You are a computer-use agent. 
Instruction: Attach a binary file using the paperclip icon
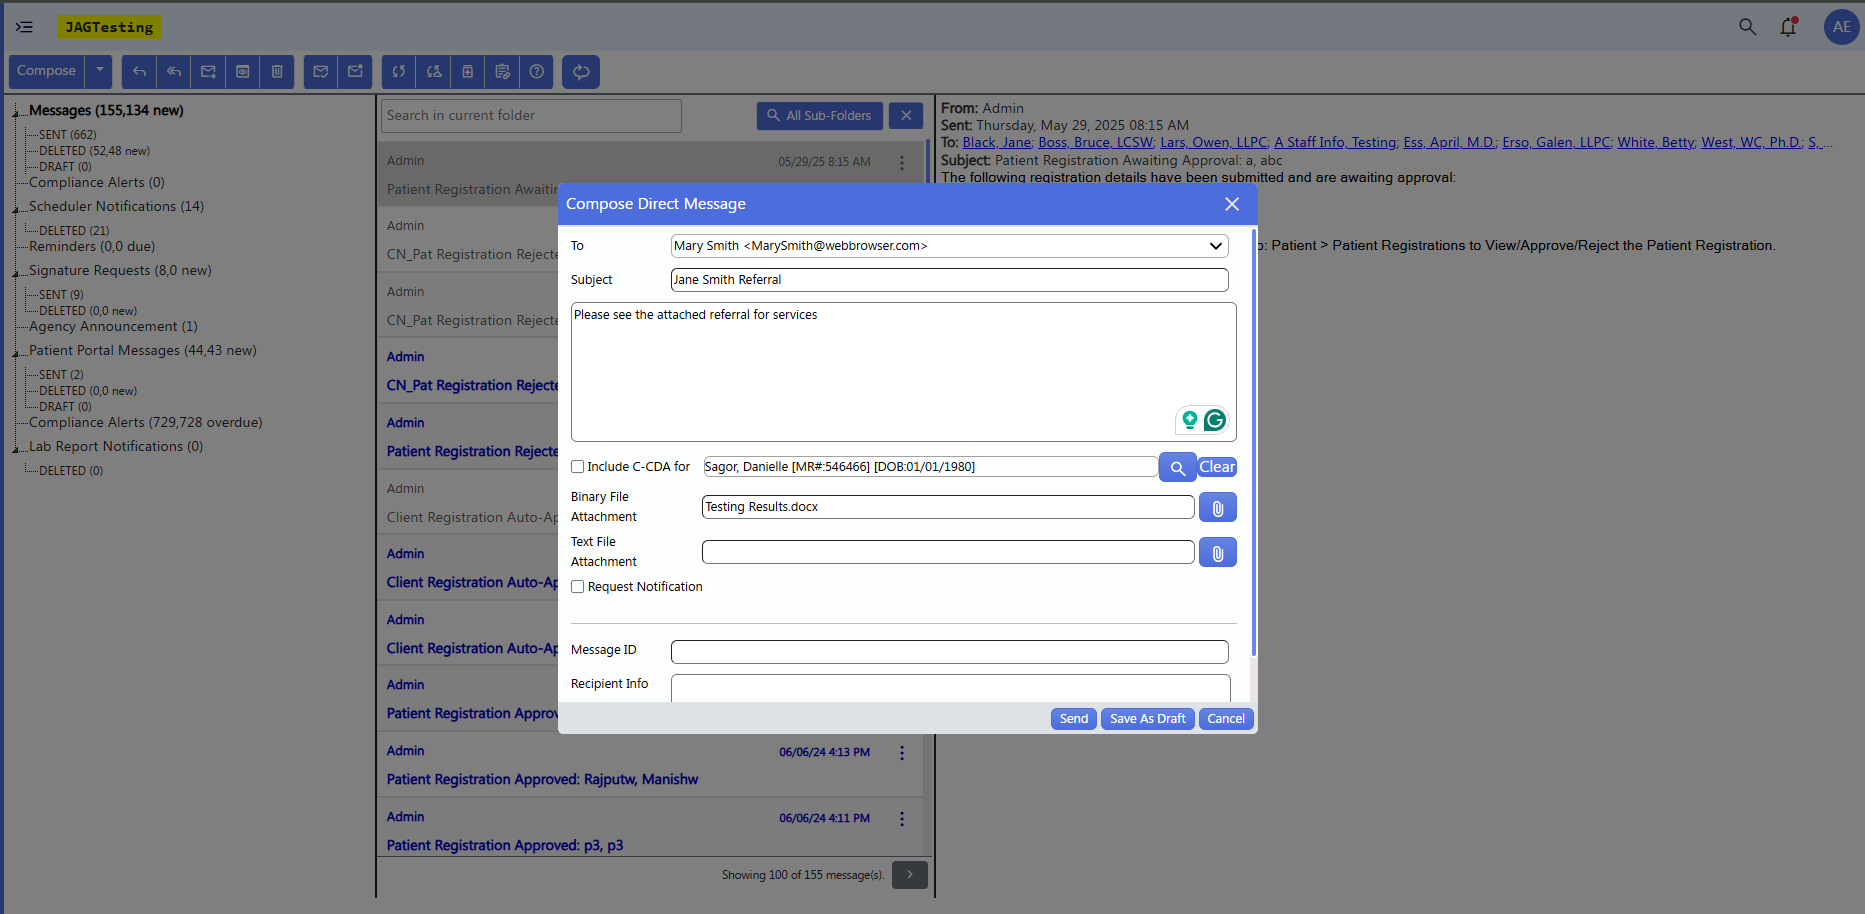point(1217,507)
